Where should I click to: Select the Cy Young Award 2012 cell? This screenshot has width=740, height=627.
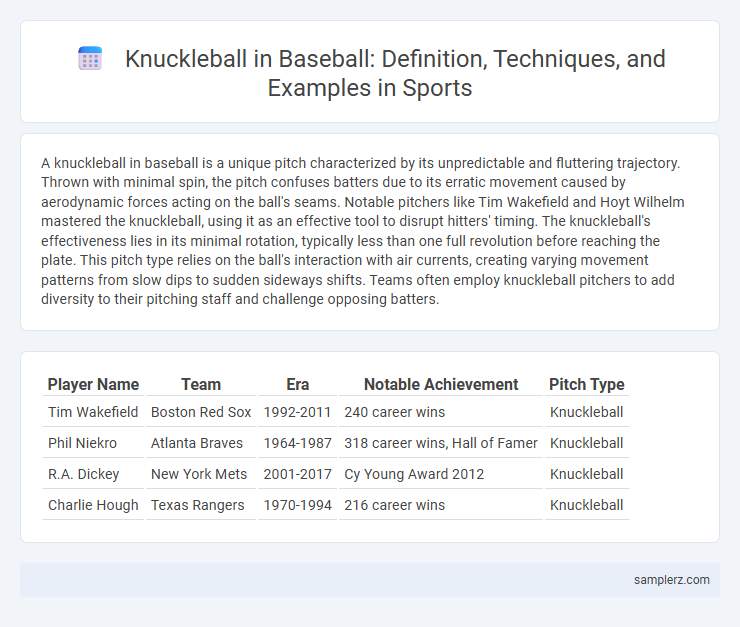tap(441, 474)
